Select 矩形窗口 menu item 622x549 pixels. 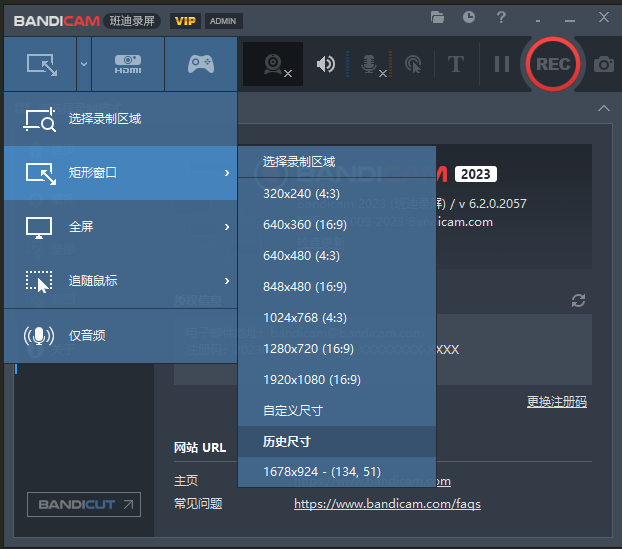tap(121, 173)
